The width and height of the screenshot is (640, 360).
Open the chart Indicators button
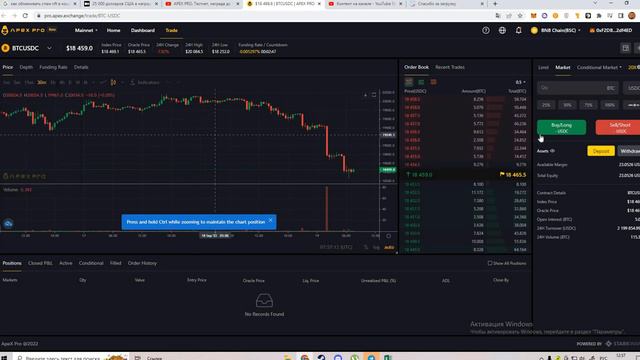144,82
